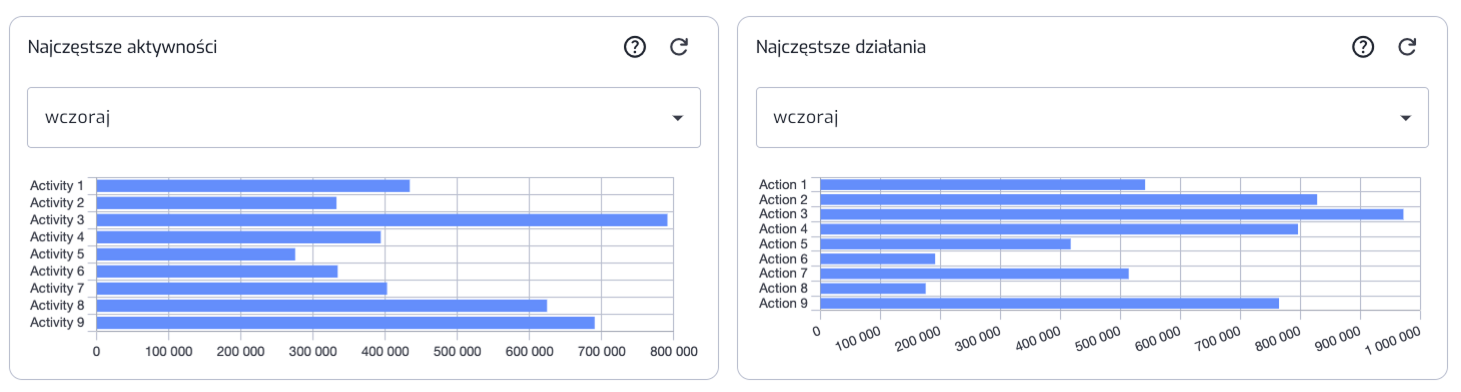Click the dropdown arrow in actions panel
The height and width of the screenshot is (392, 1461).
[x=1406, y=118]
